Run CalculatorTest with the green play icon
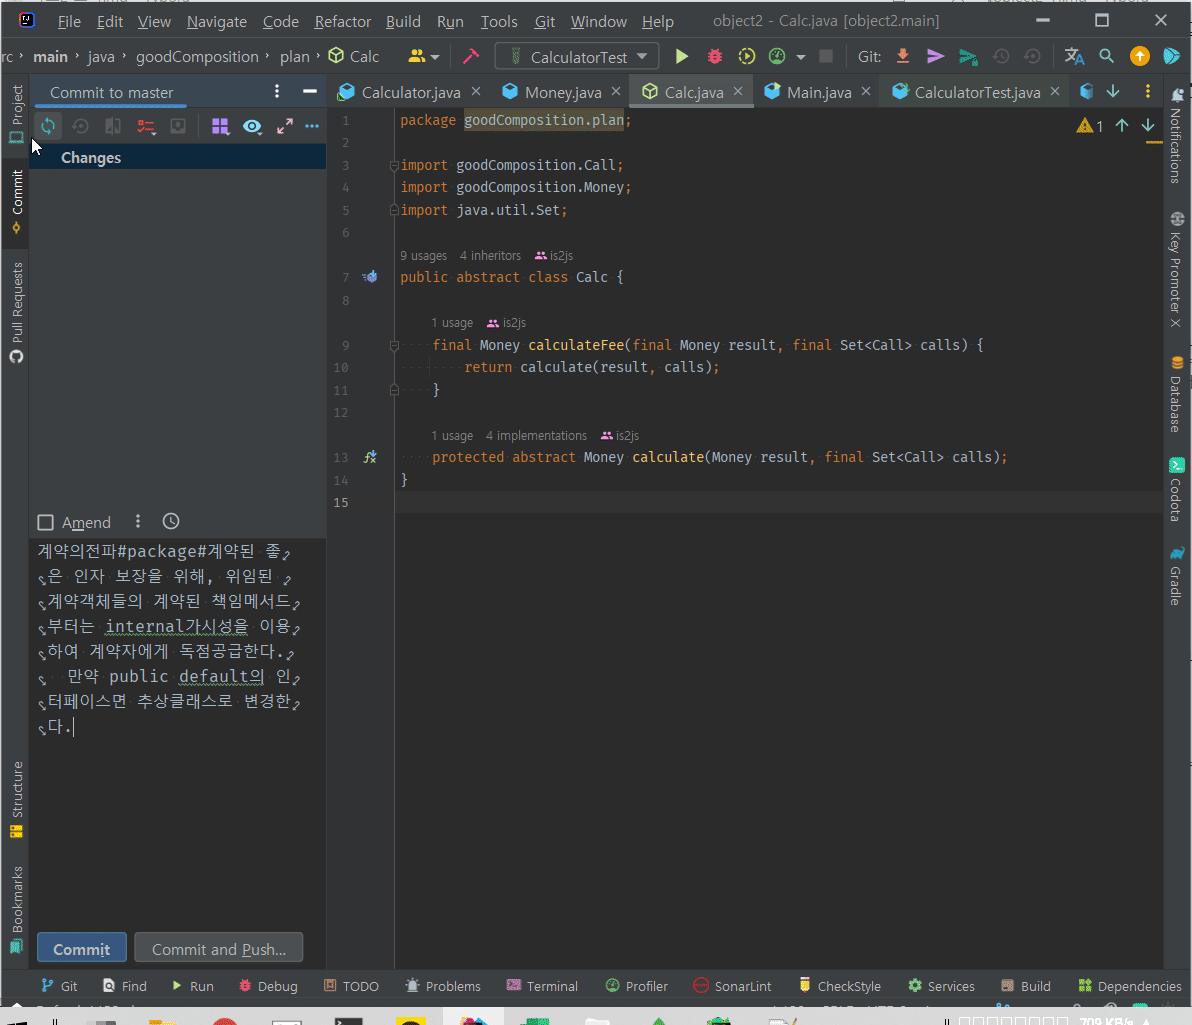The height and width of the screenshot is (1025, 1192). (x=682, y=57)
